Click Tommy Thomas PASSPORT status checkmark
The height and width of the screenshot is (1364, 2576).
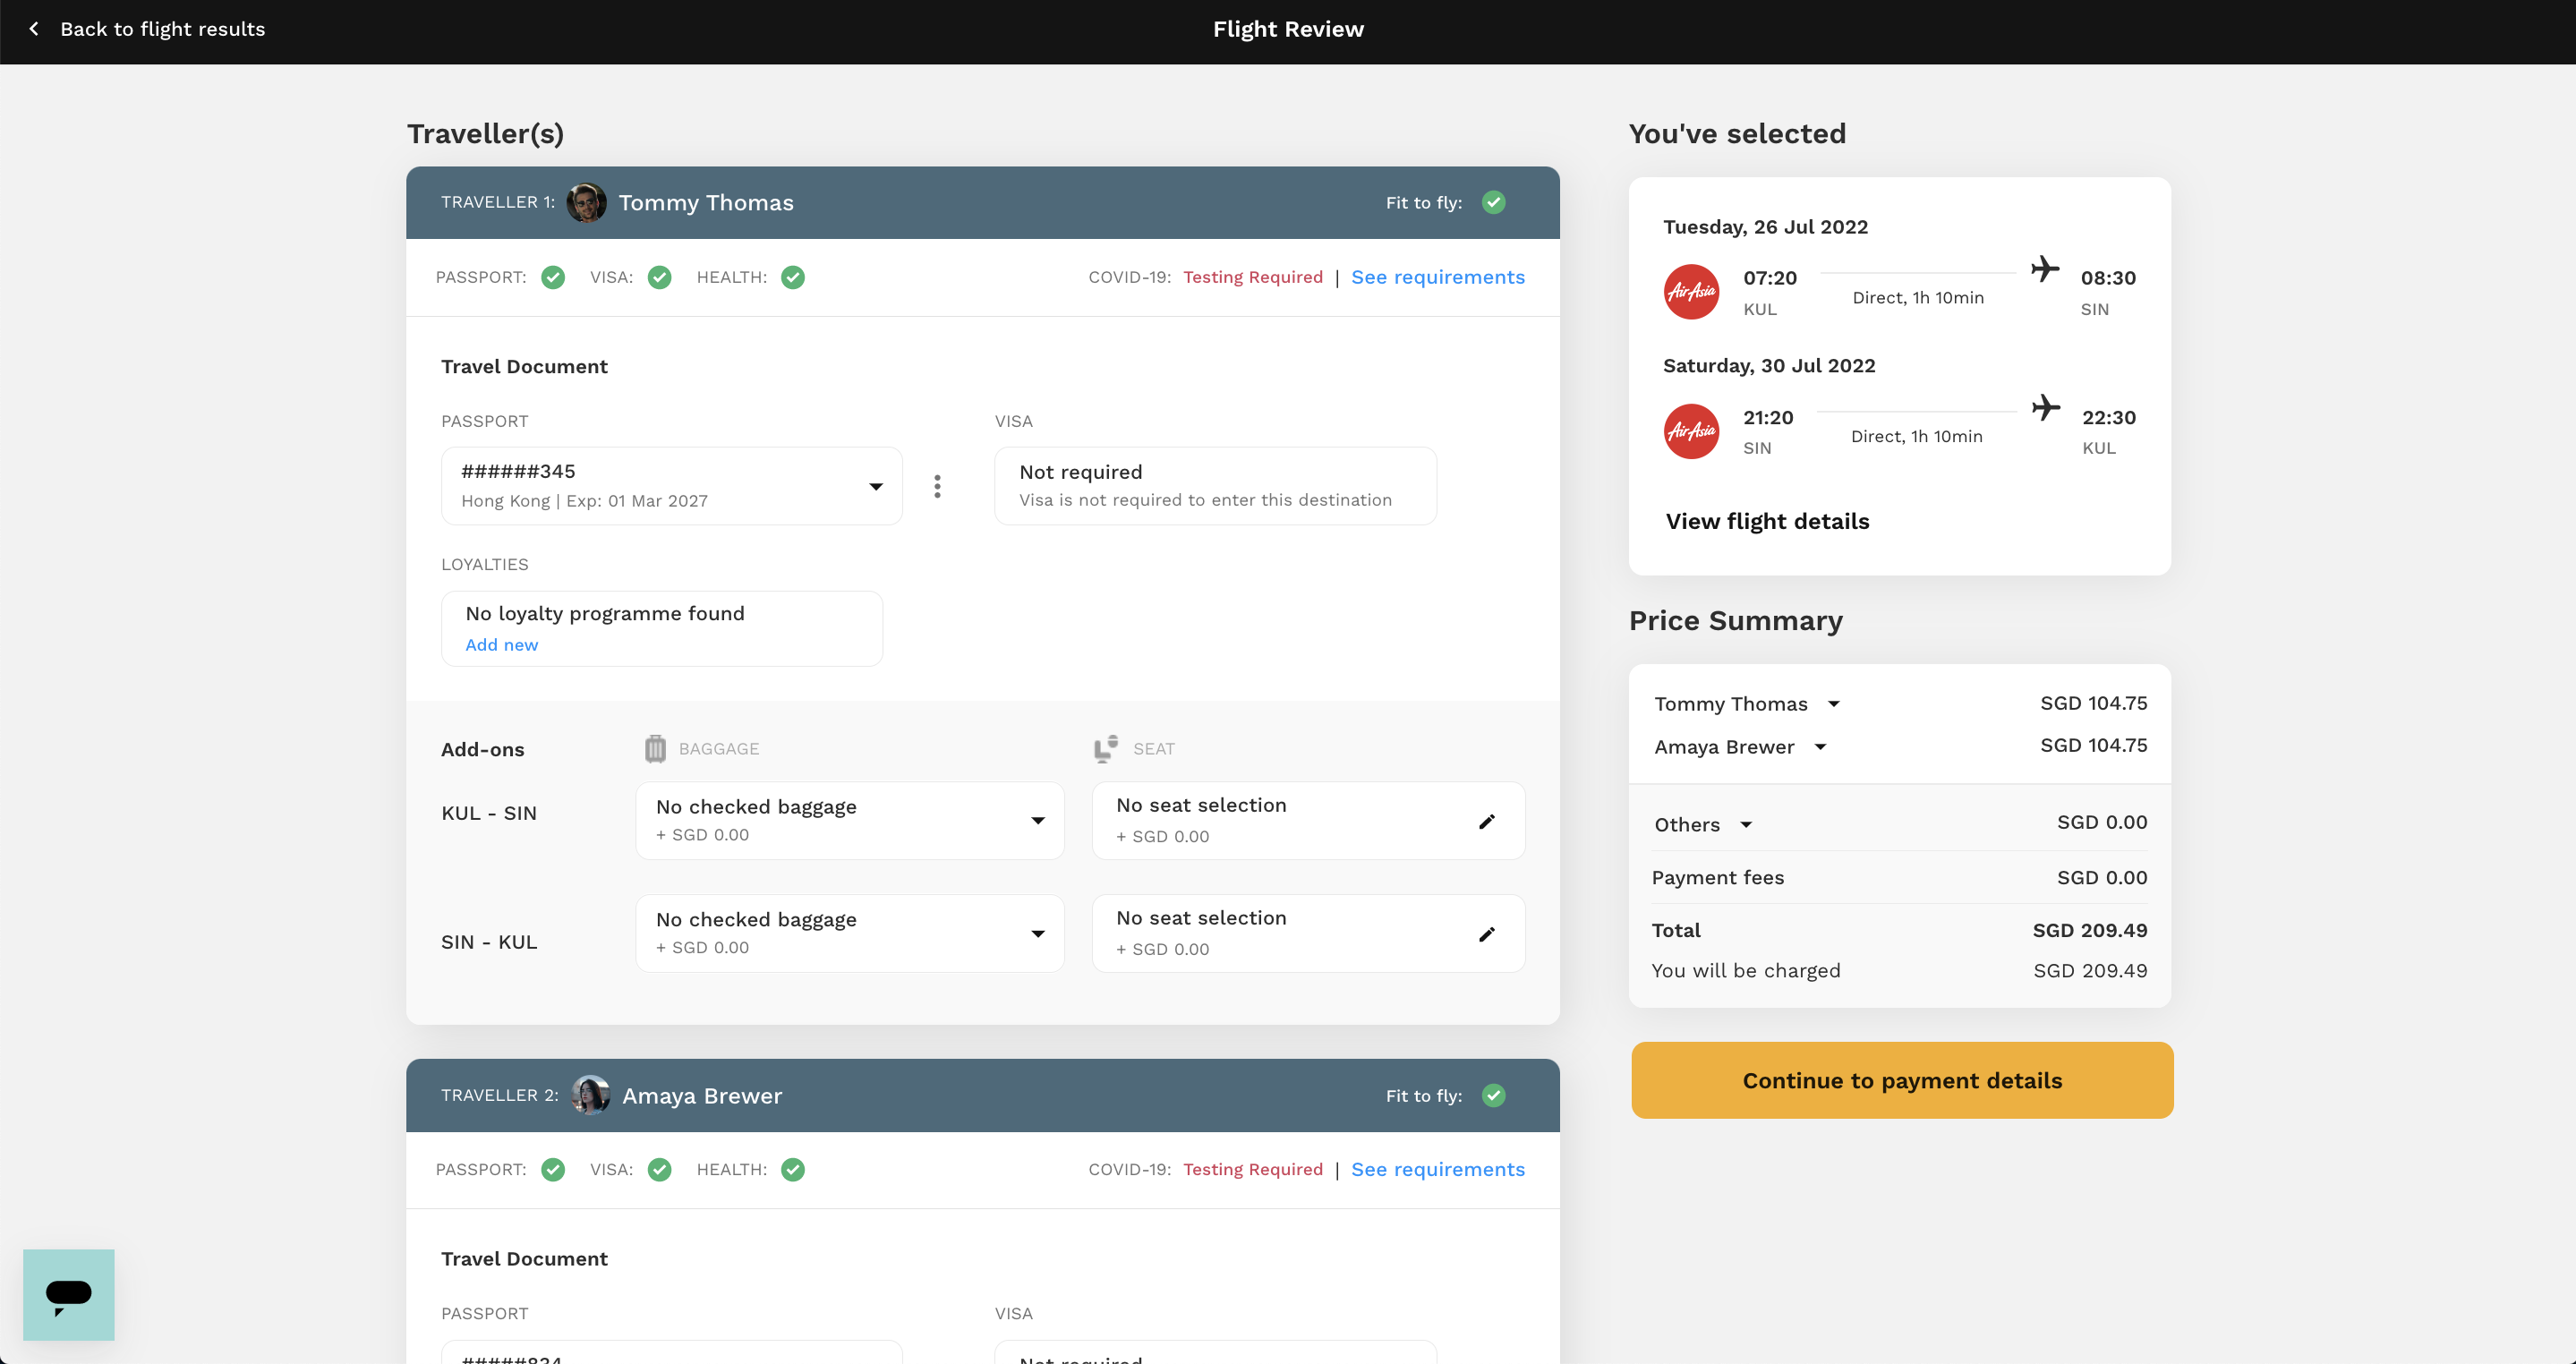553,278
